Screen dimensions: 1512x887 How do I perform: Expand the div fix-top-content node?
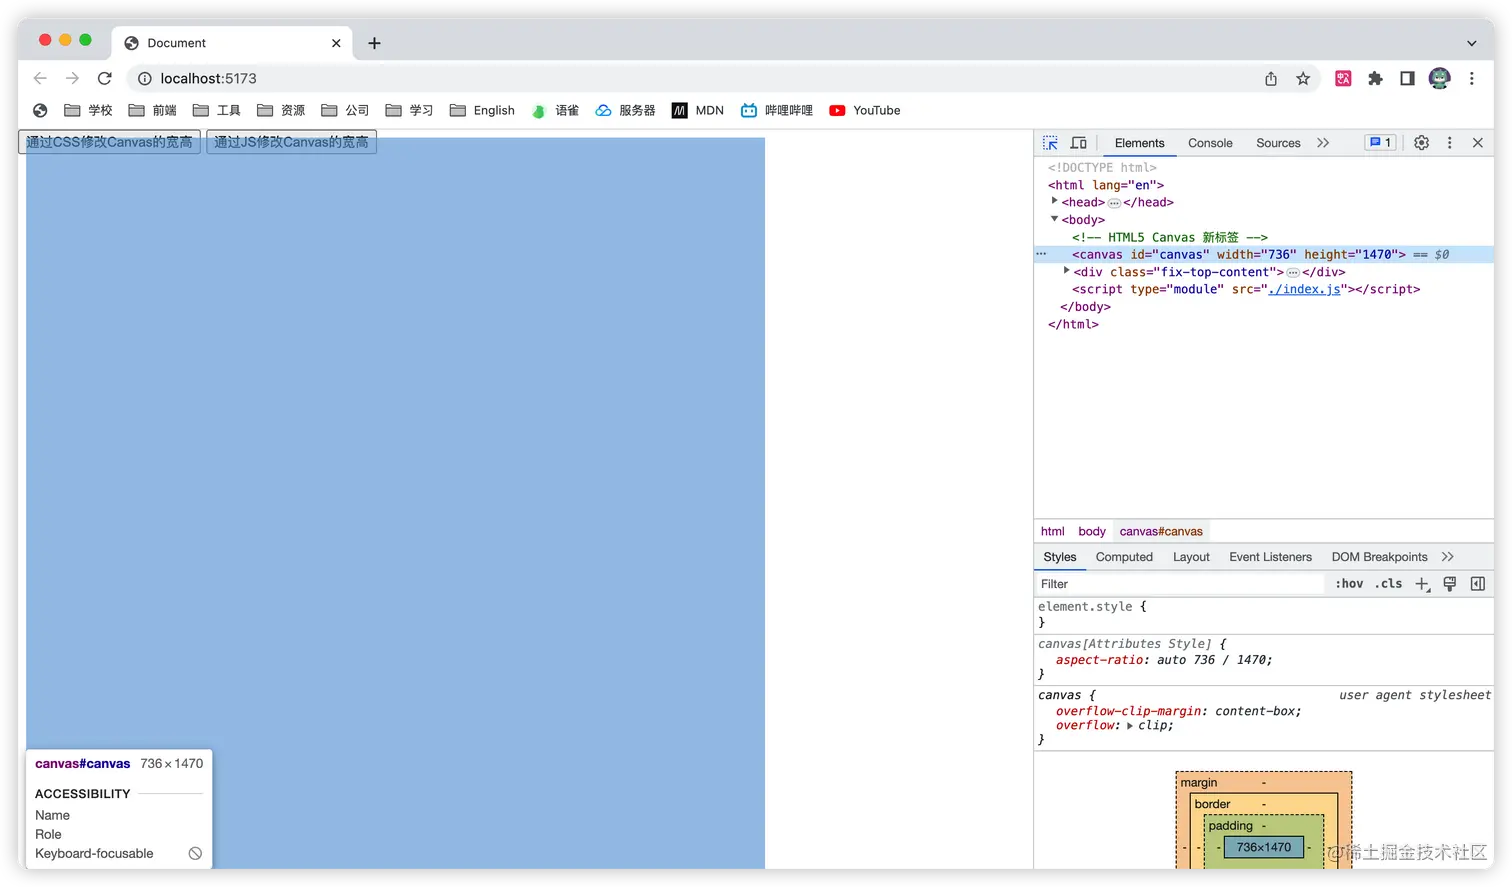[x=1066, y=271]
